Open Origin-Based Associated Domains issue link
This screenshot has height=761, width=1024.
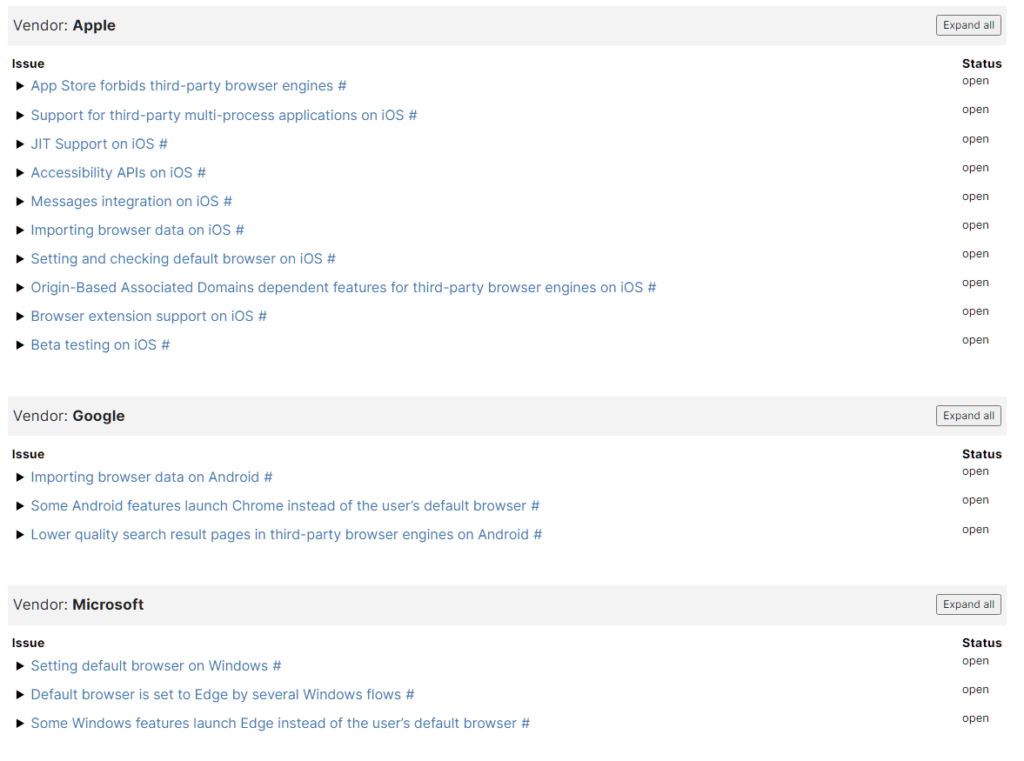[336, 288]
